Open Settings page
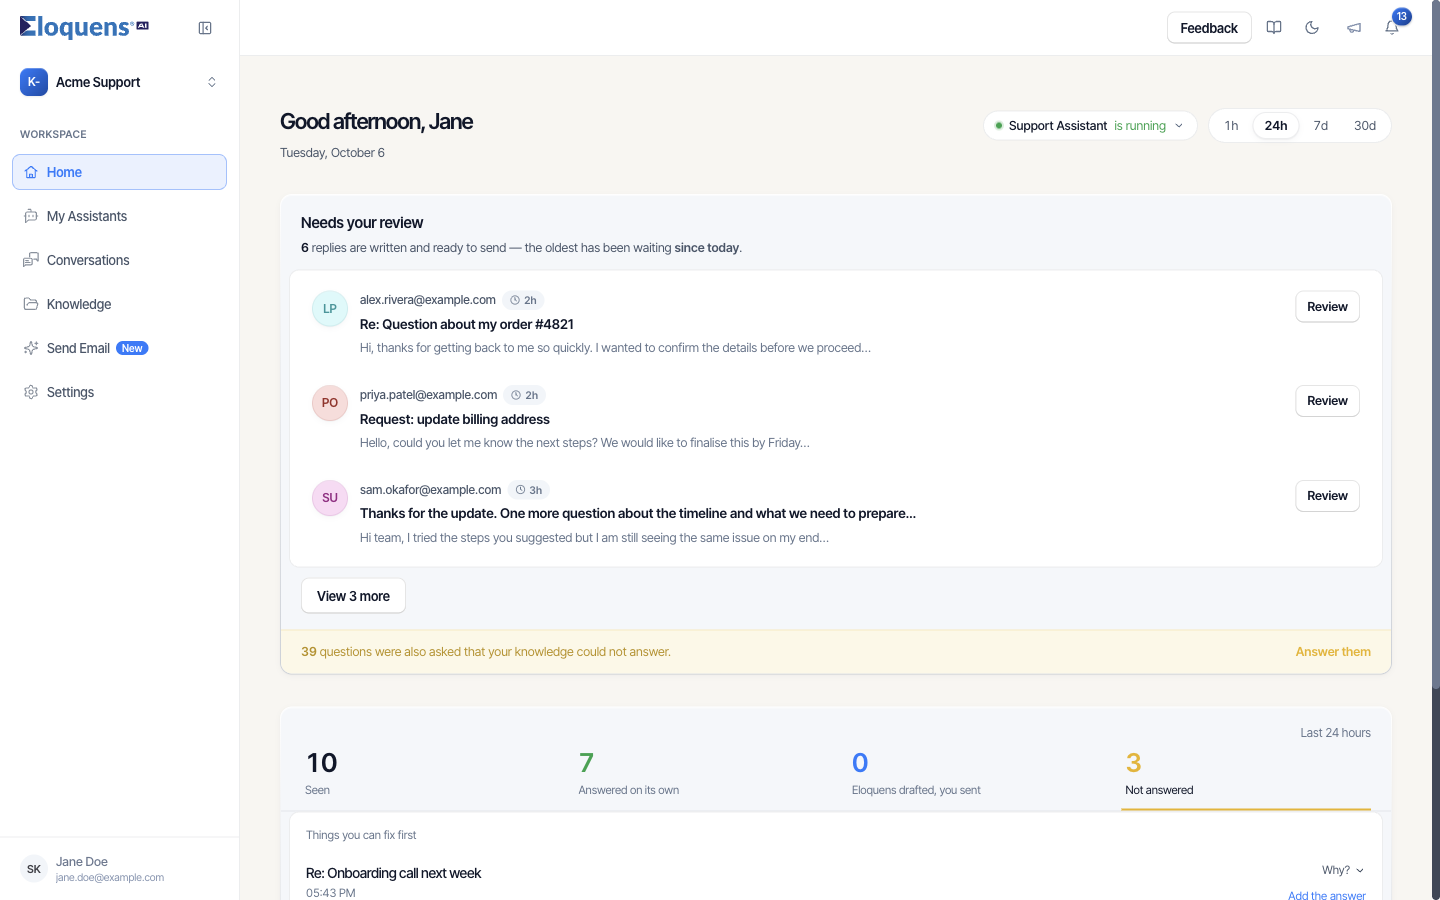The height and width of the screenshot is (900, 1440). 120,392
